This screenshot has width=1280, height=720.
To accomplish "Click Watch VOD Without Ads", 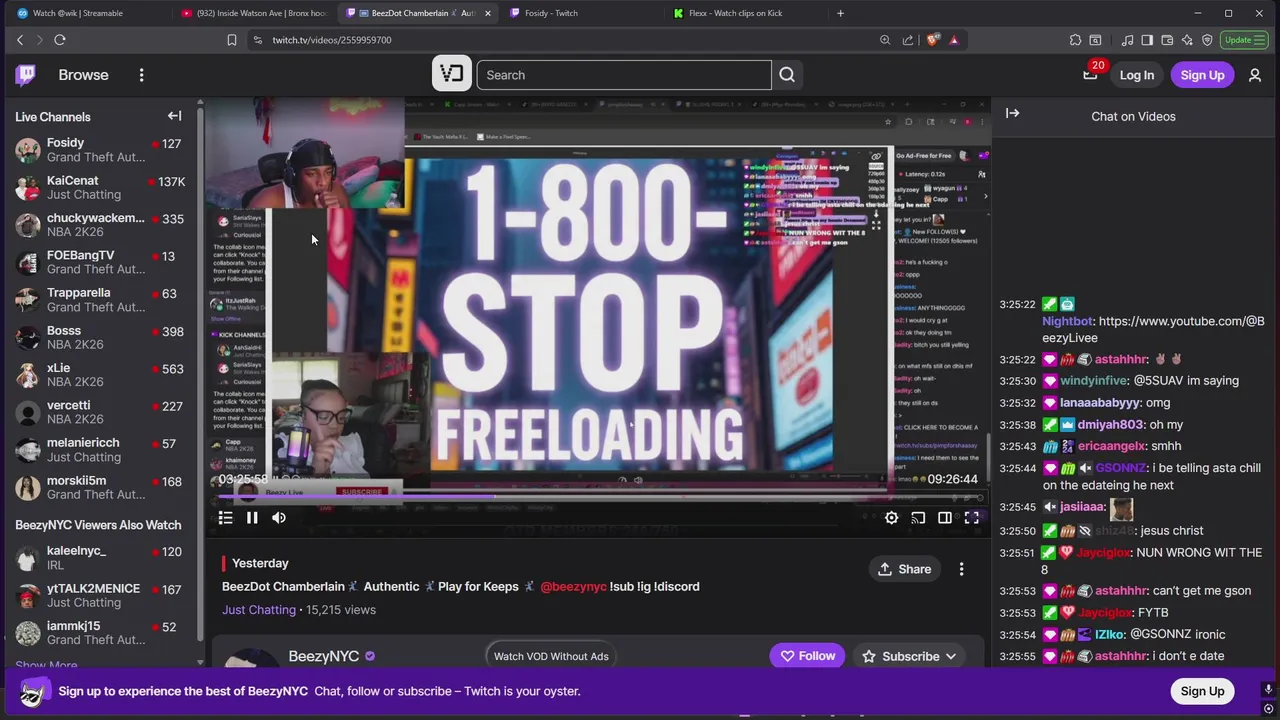I will coord(551,656).
